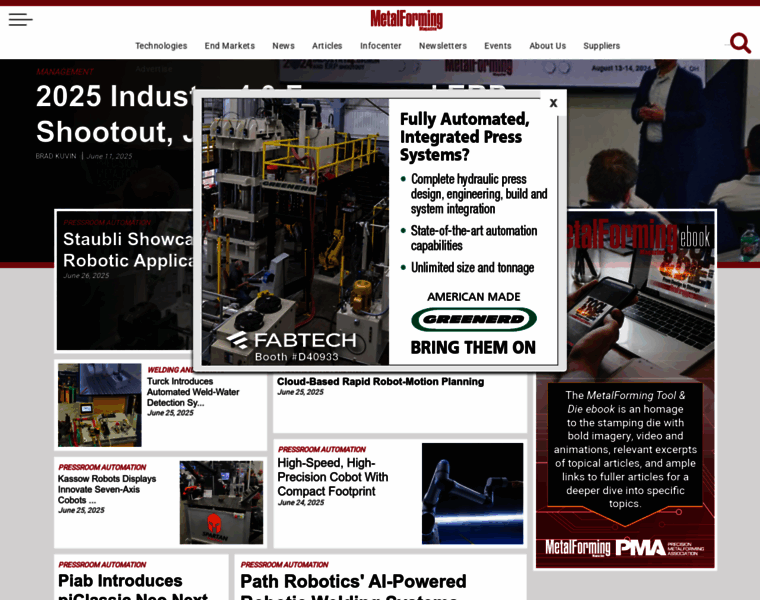The height and width of the screenshot is (600, 760).
Task: Click the Pressroom Automation label above Piab
Action: [102, 565]
